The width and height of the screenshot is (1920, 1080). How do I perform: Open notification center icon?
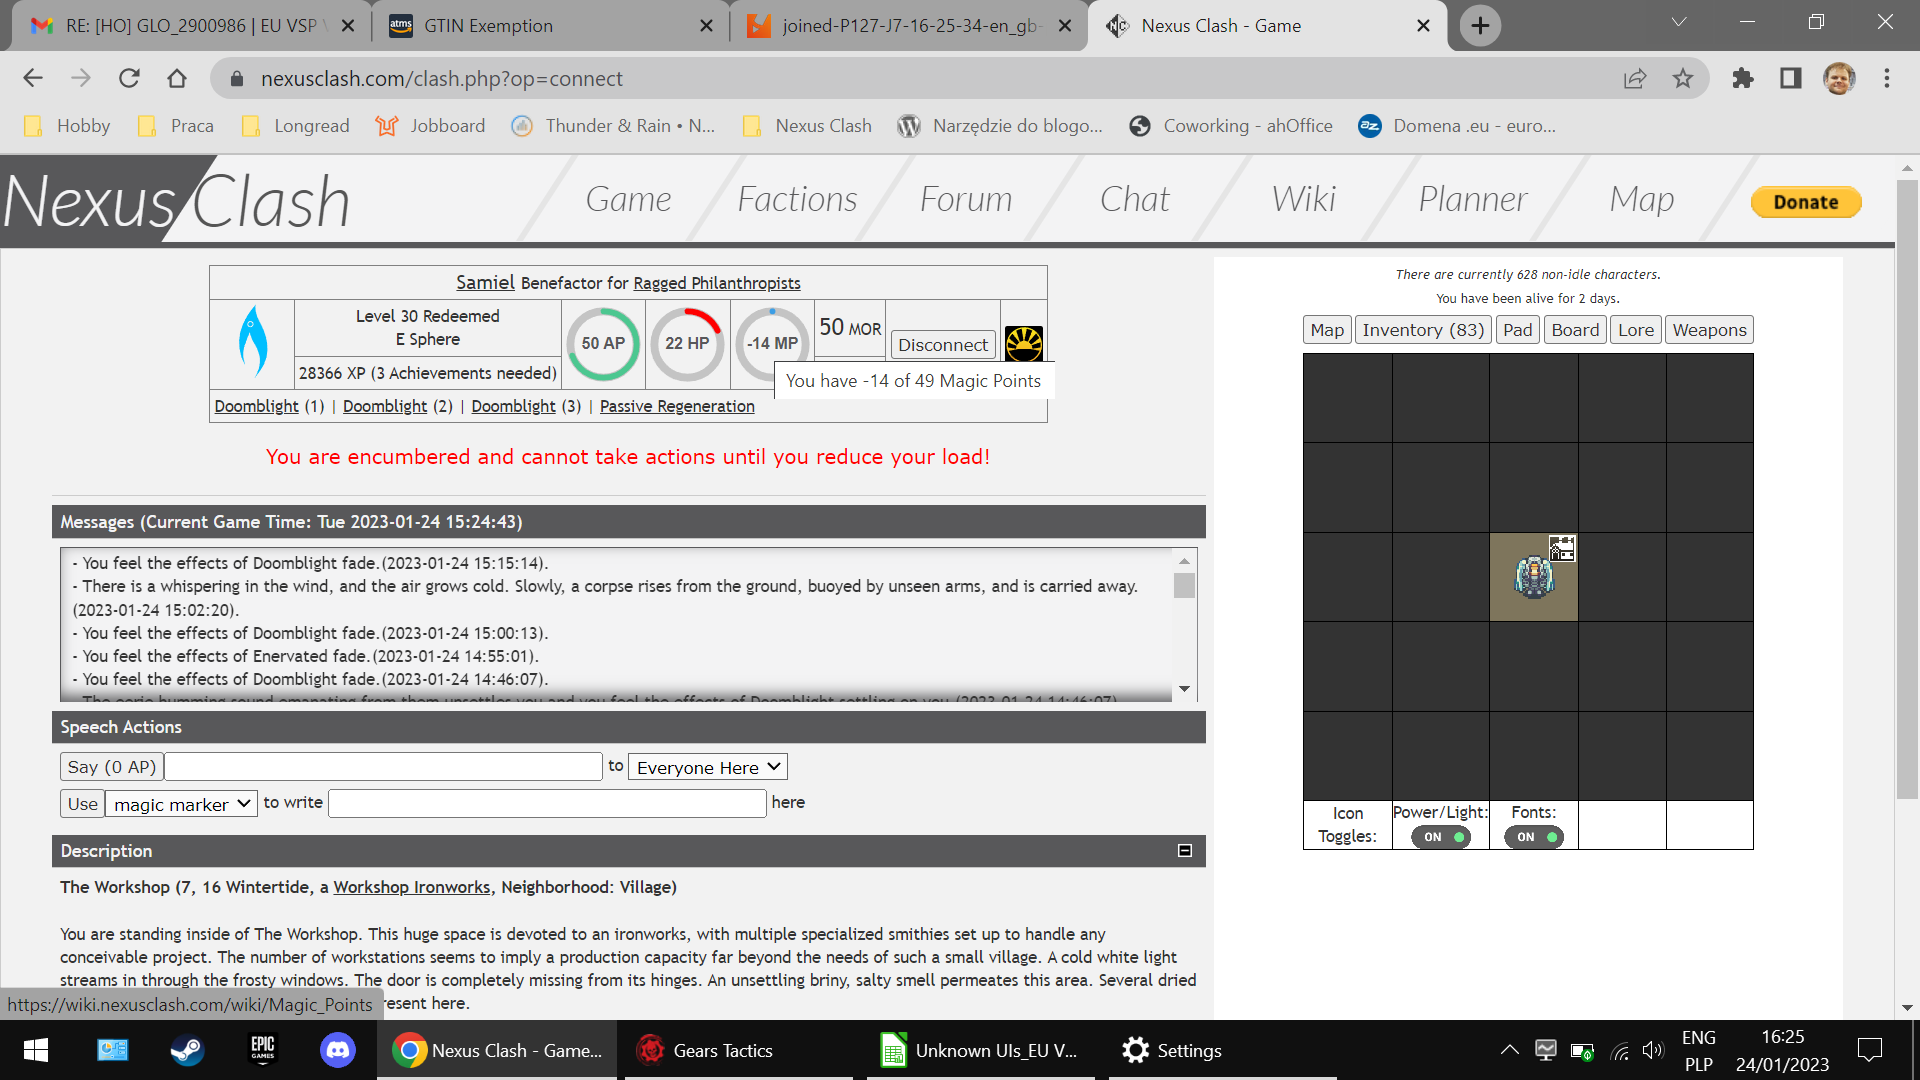click(1869, 1050)
